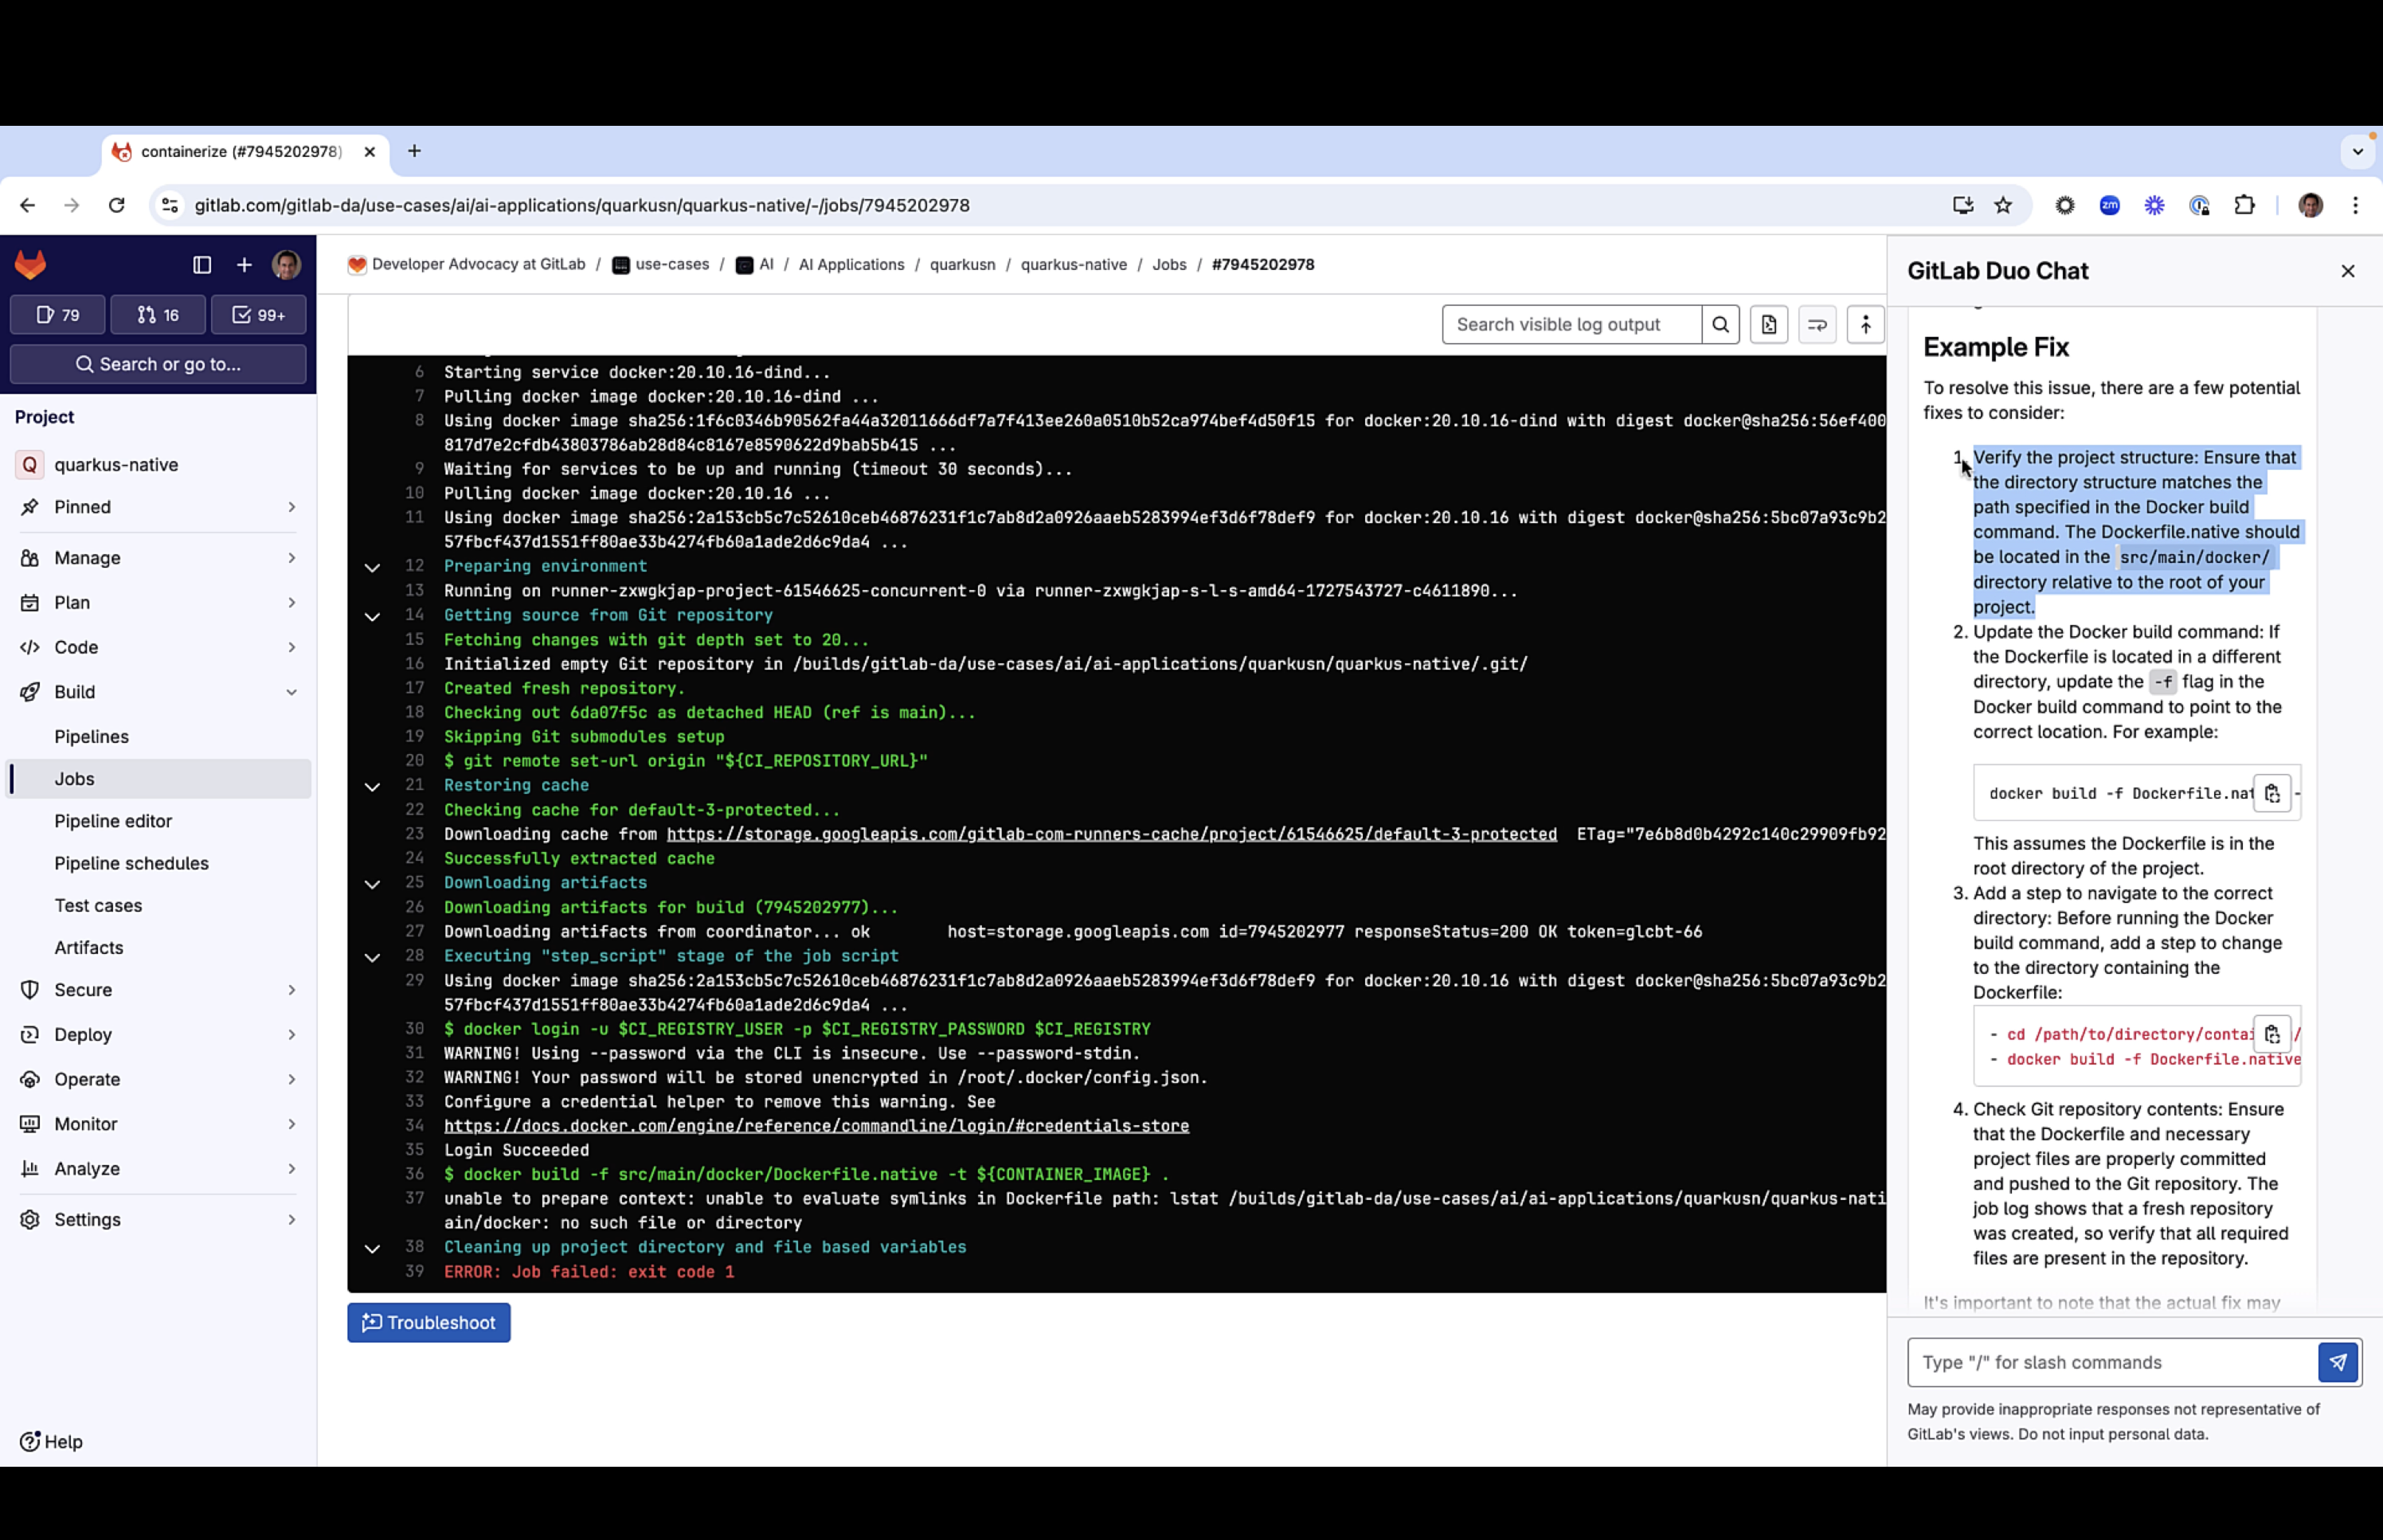The width and height of the screenshot is (2383, 1540).
Task: Expand the Pinned sidebar section
Action: 158,507
